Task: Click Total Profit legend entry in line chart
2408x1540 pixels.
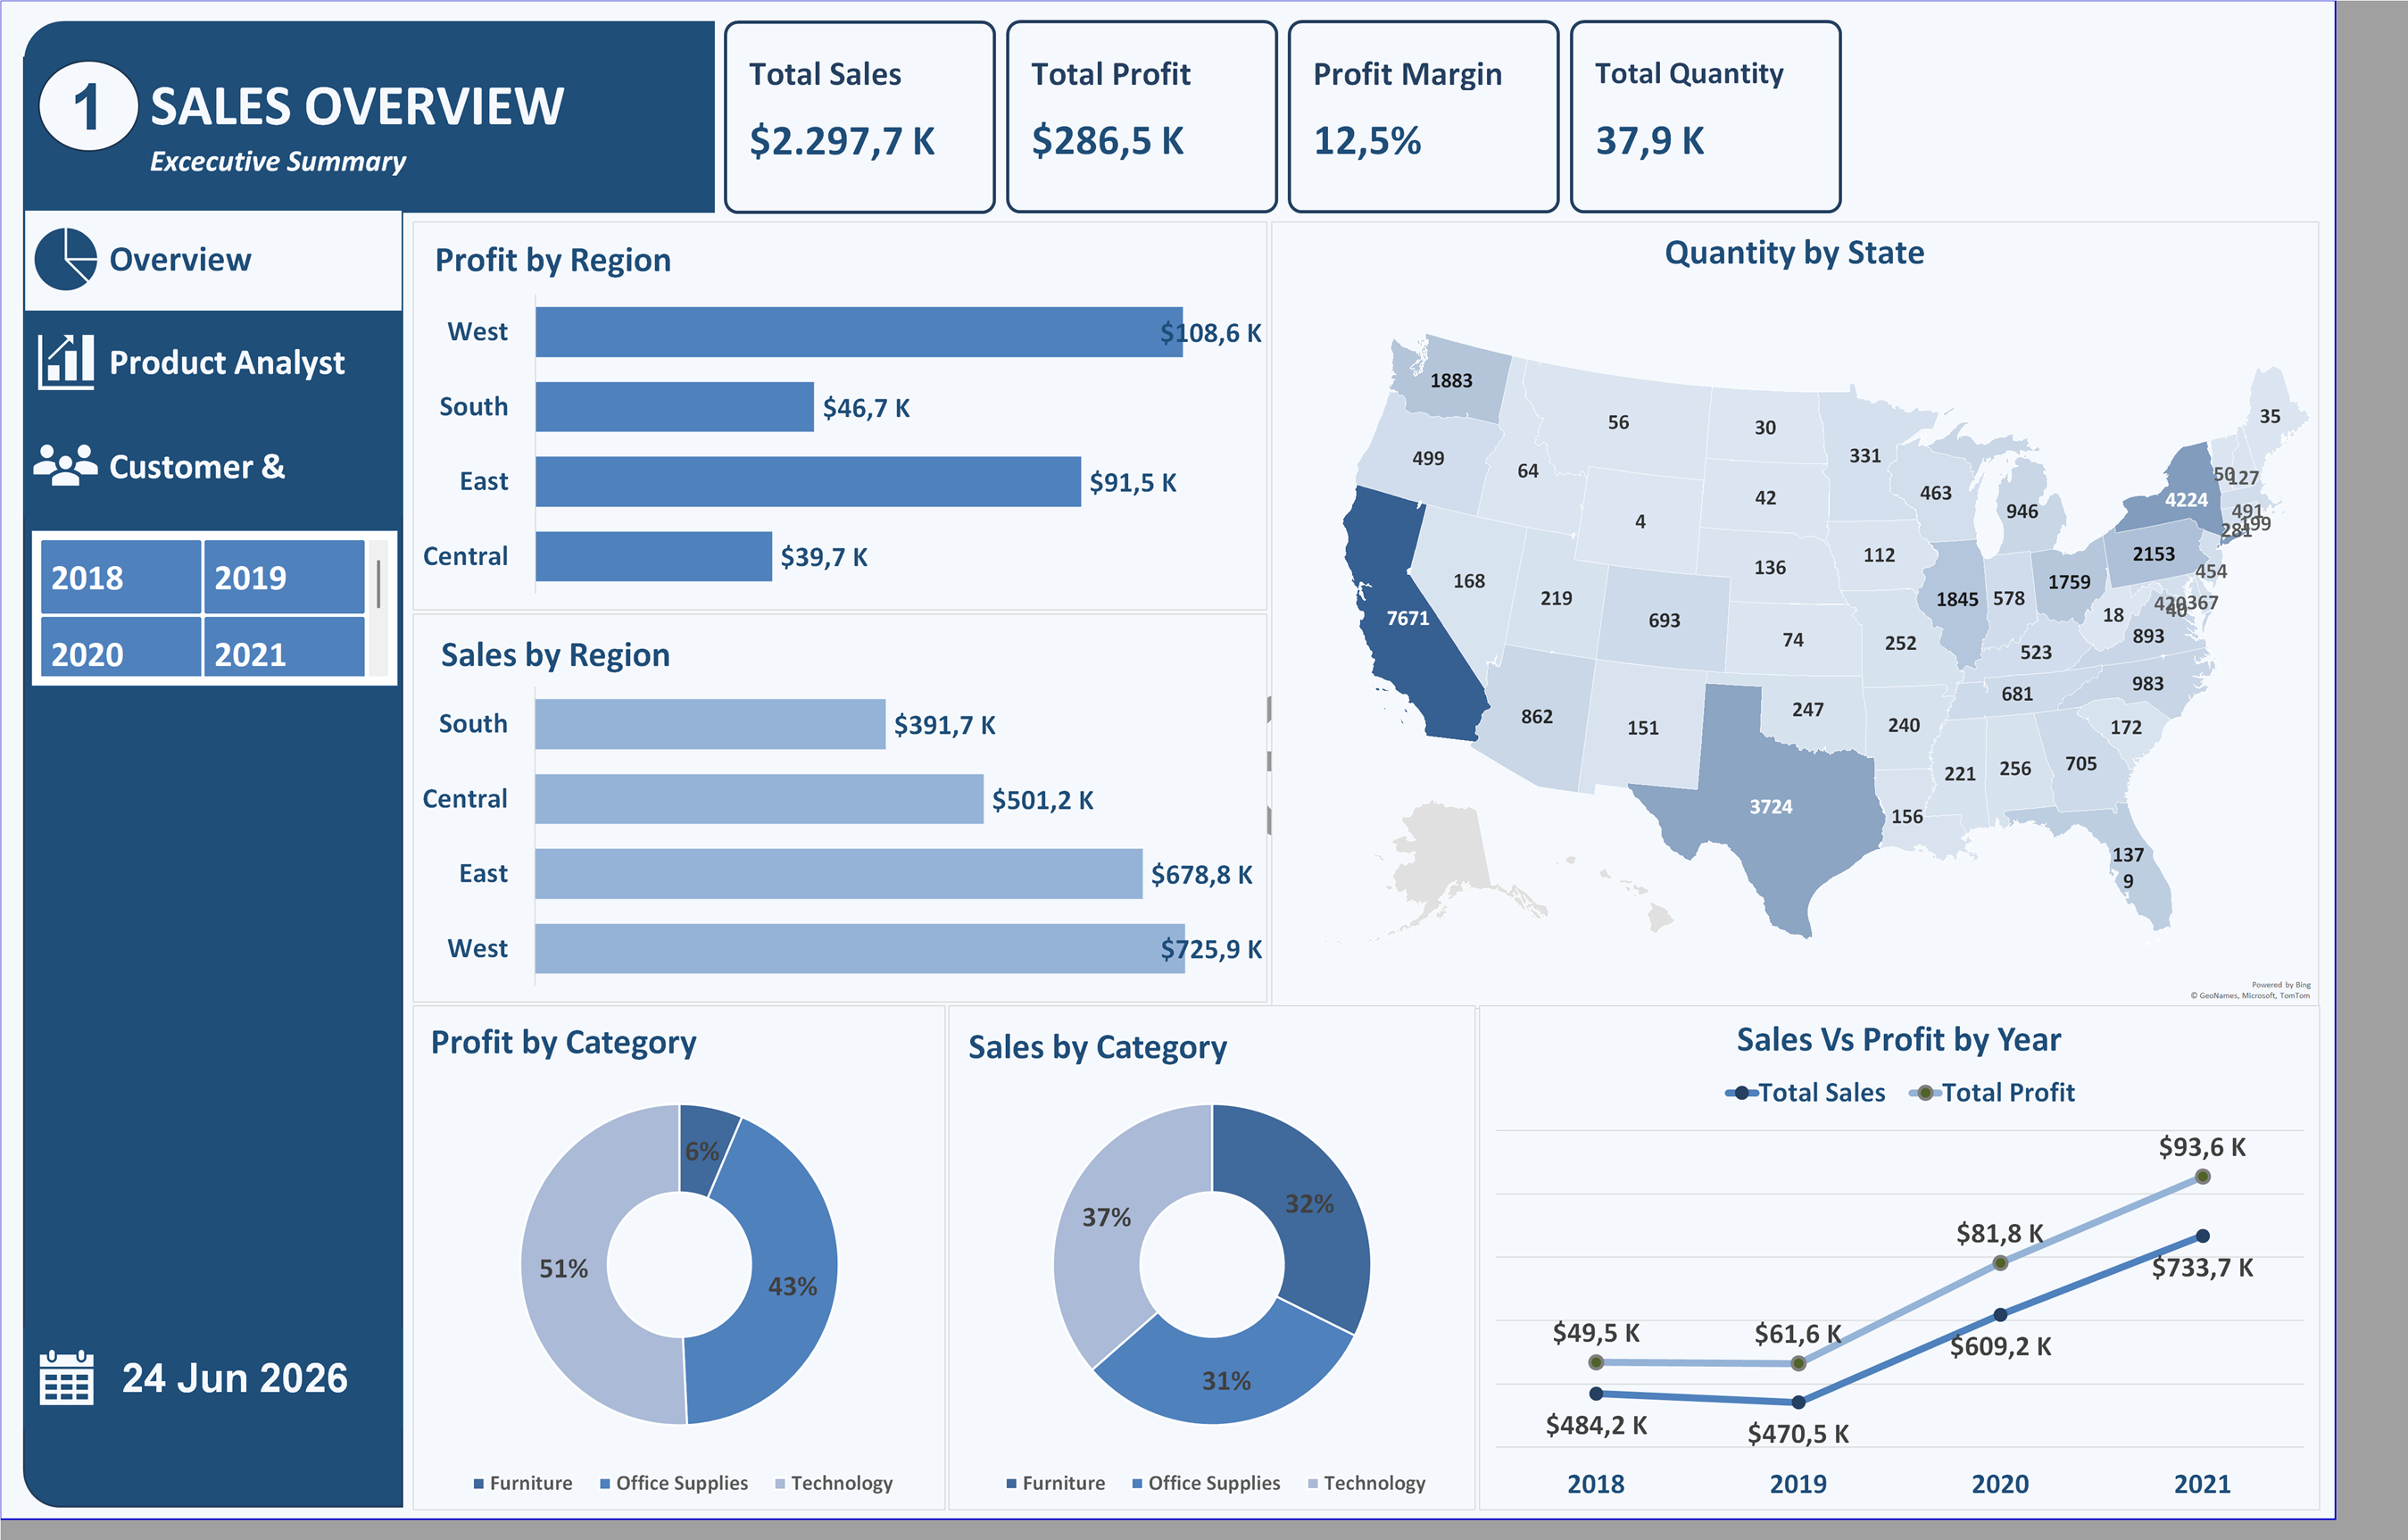Action: coord(1992,1092)
